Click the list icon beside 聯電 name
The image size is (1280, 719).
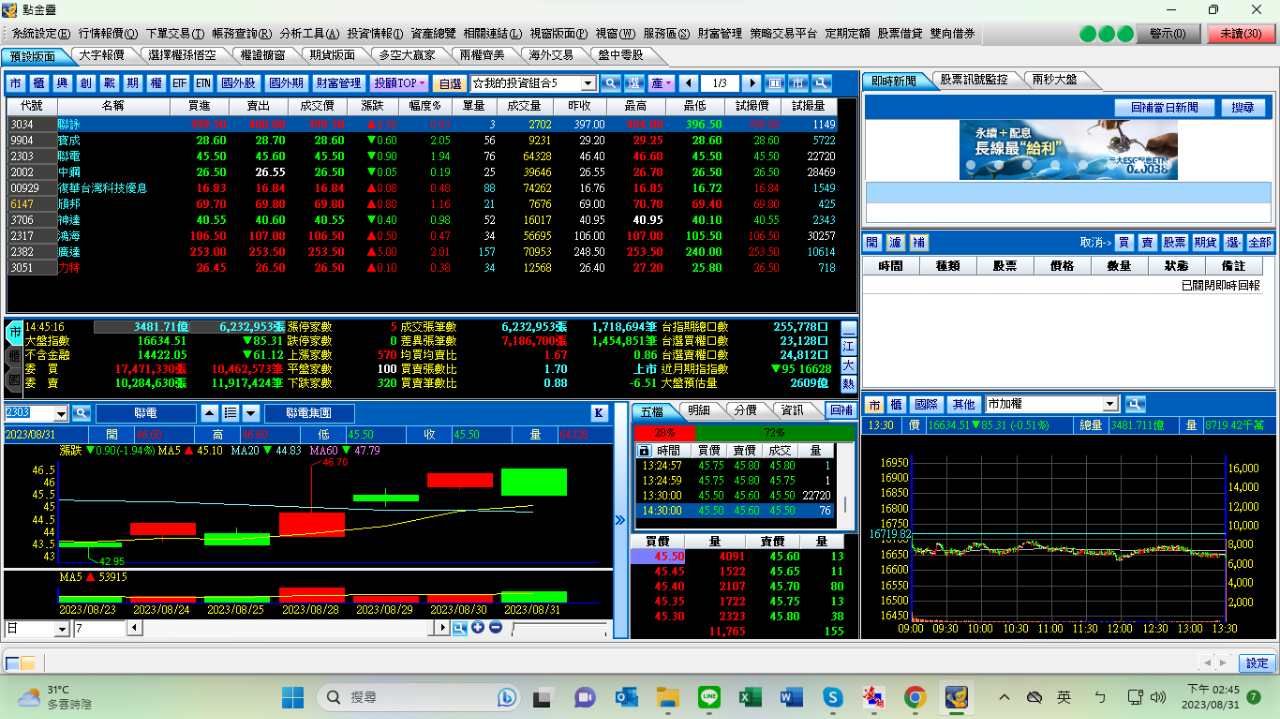[x=229, y=413]
